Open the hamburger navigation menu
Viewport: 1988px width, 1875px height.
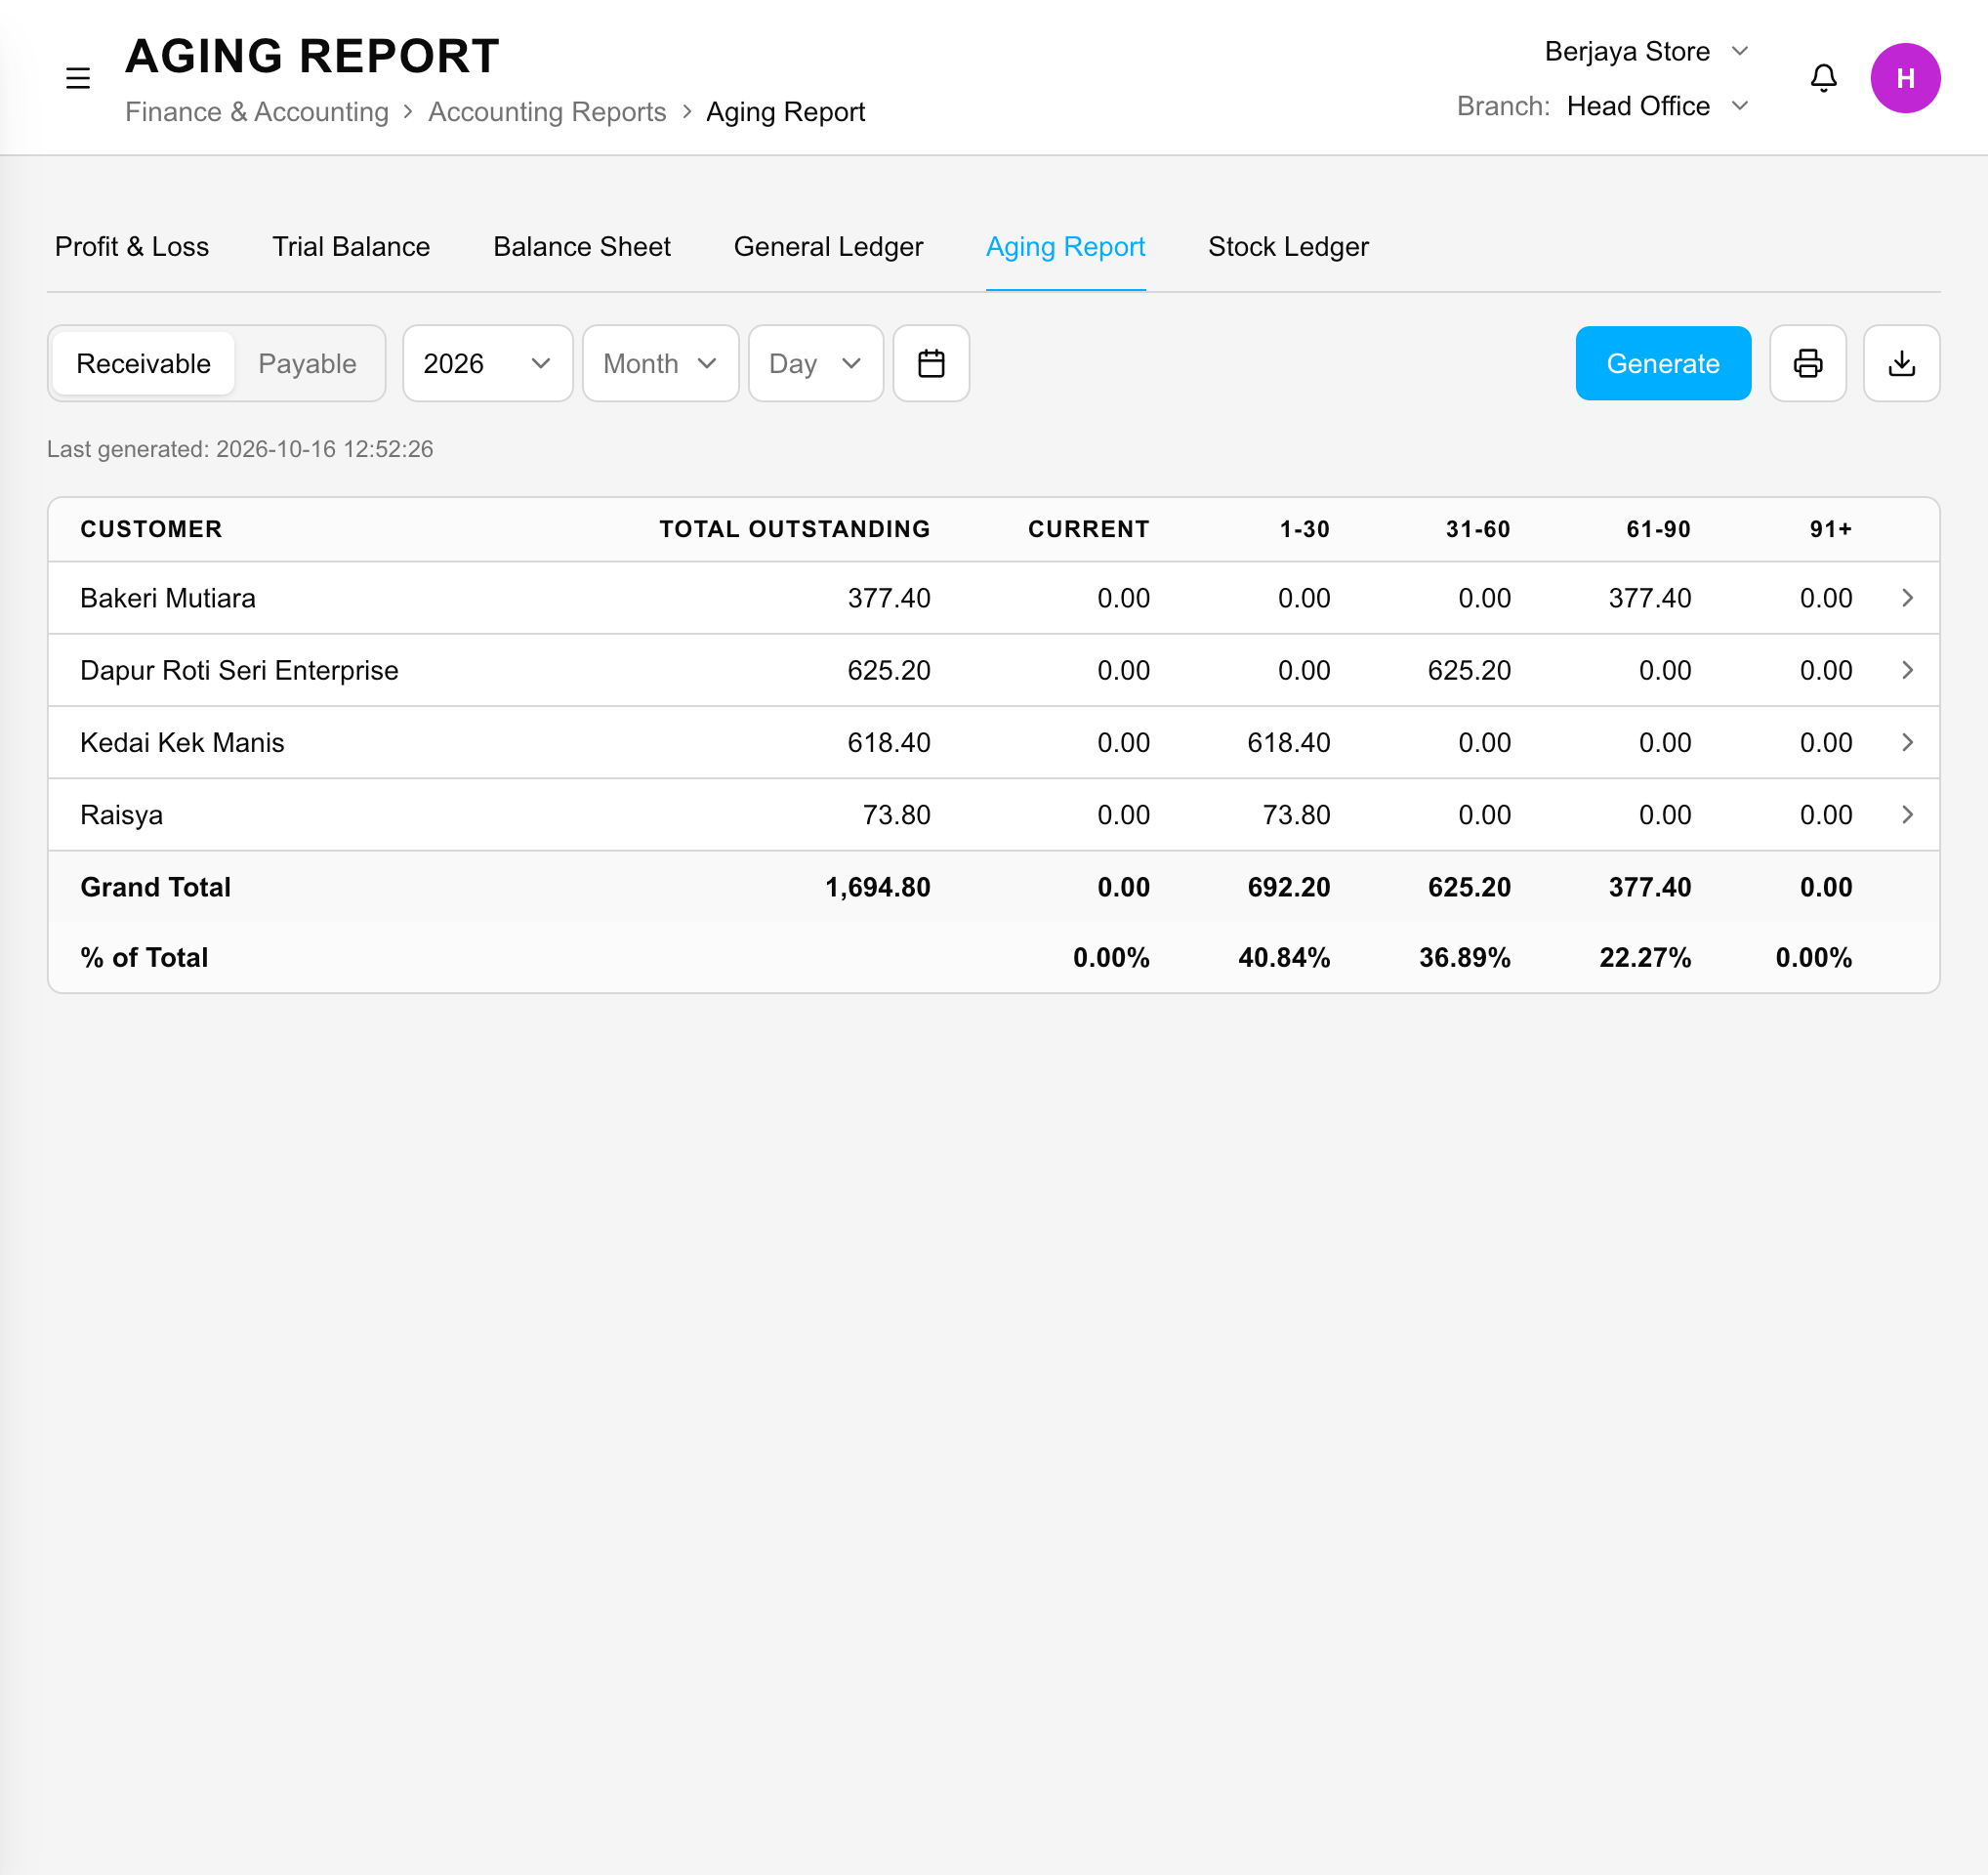pos(78,78)
